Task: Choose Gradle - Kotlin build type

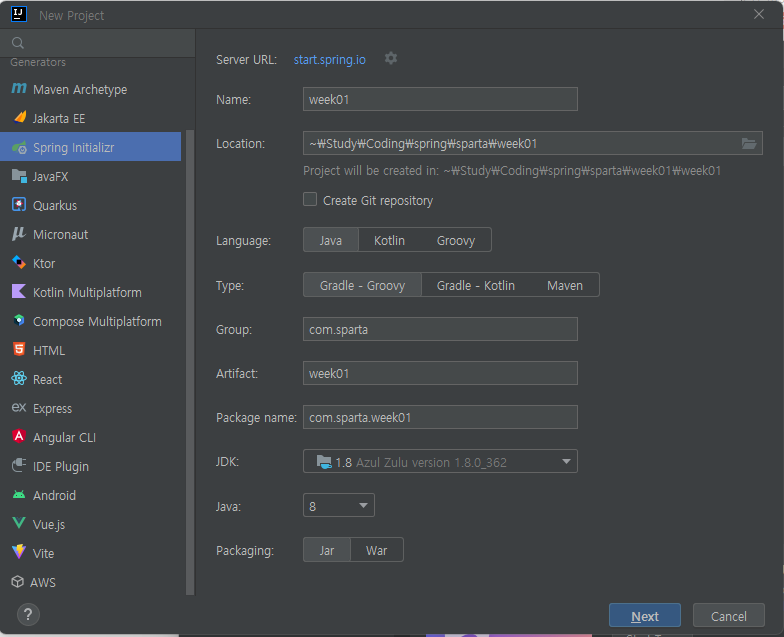Action: click(476, 286)
